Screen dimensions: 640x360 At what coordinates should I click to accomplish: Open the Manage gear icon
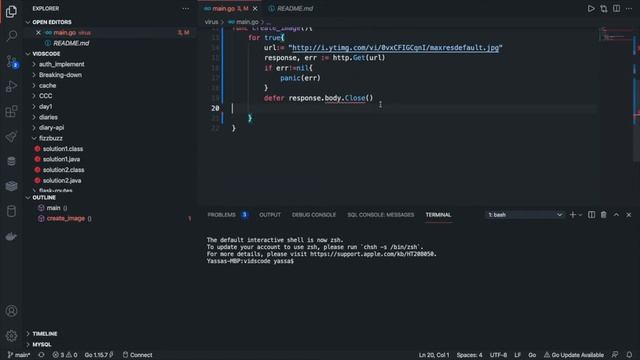[11, 336]
